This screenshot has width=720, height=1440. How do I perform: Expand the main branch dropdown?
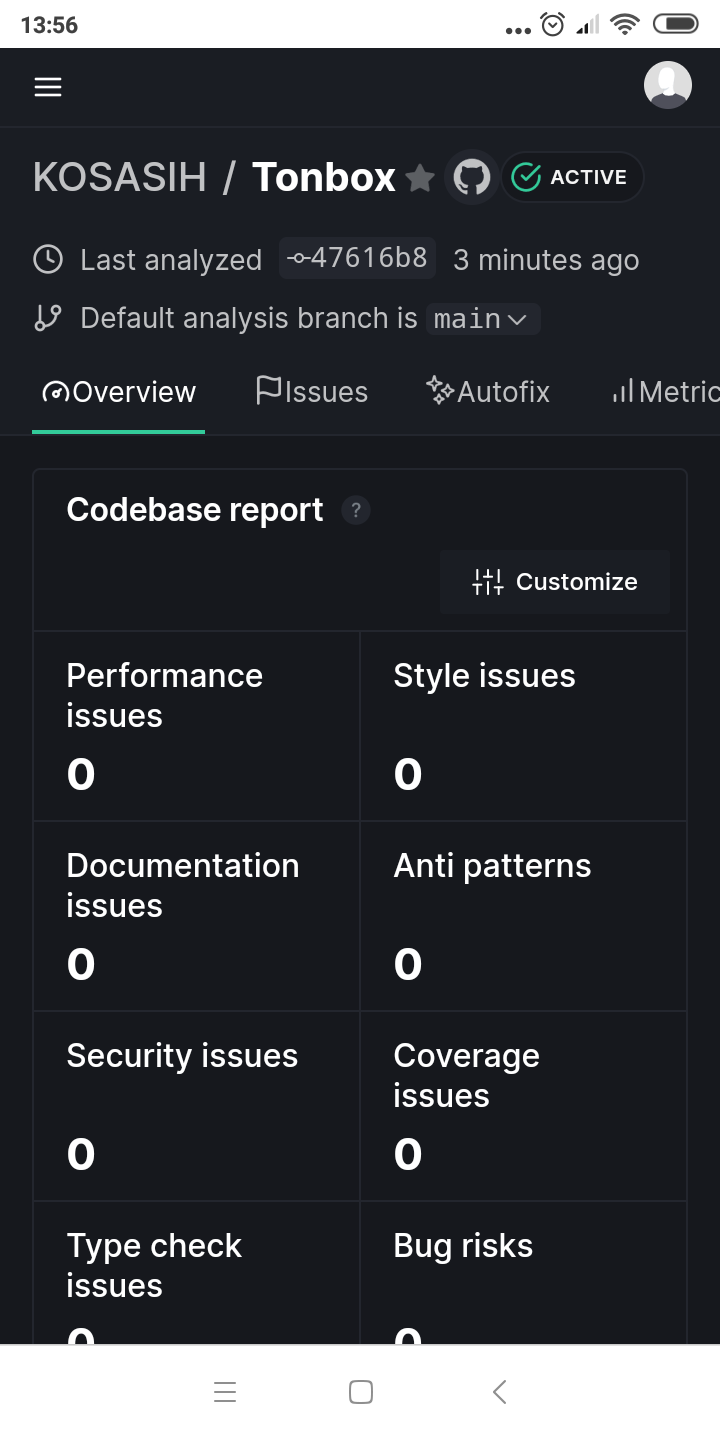[483, 319]
